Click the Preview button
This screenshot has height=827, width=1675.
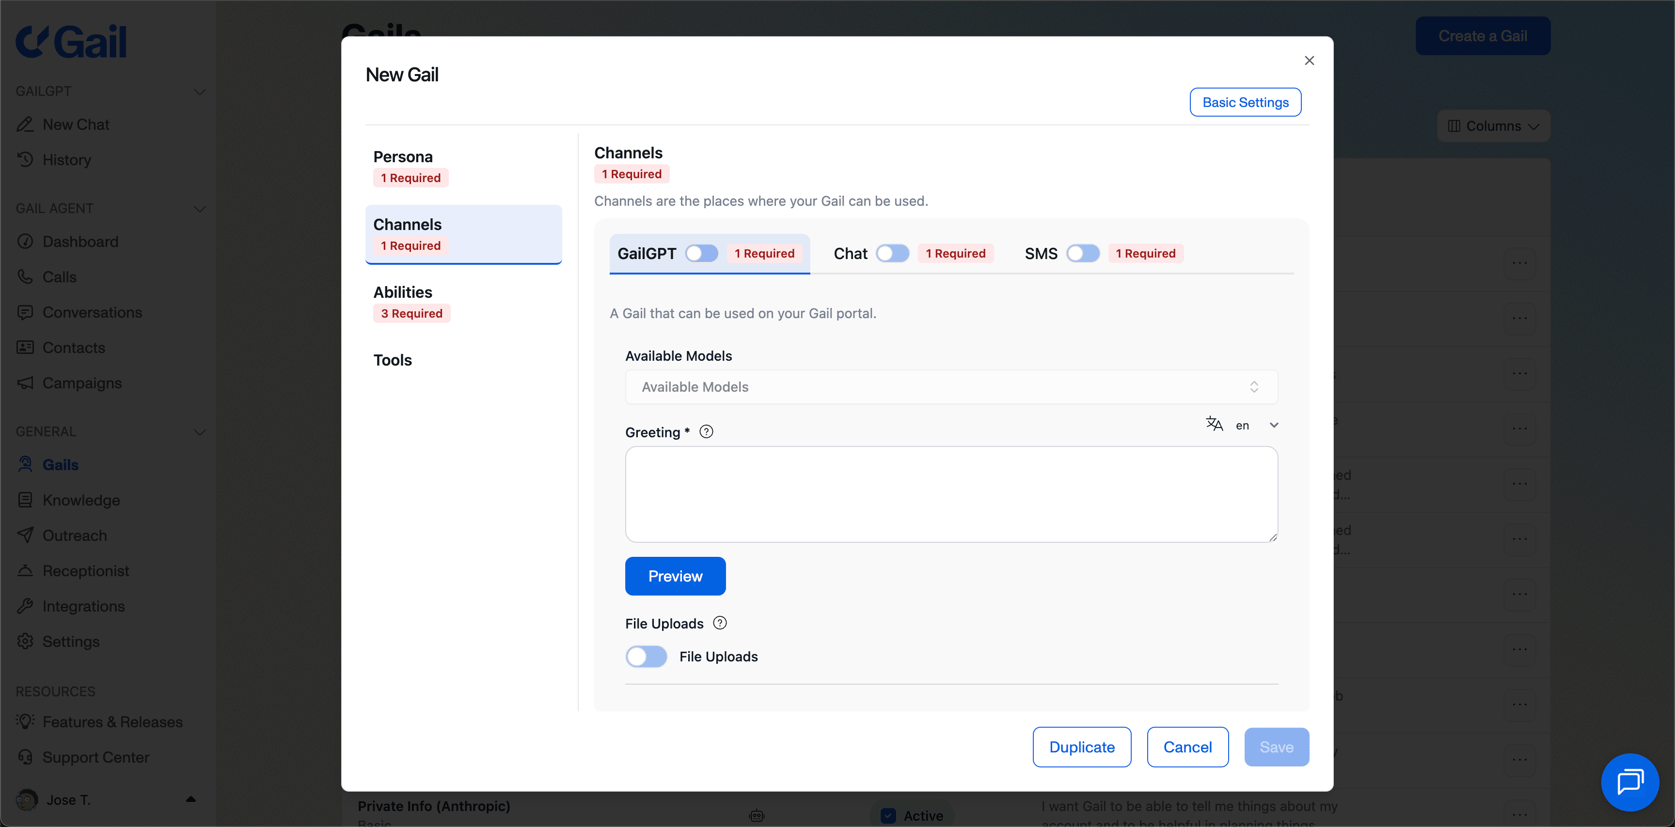[x=675, y=576]
